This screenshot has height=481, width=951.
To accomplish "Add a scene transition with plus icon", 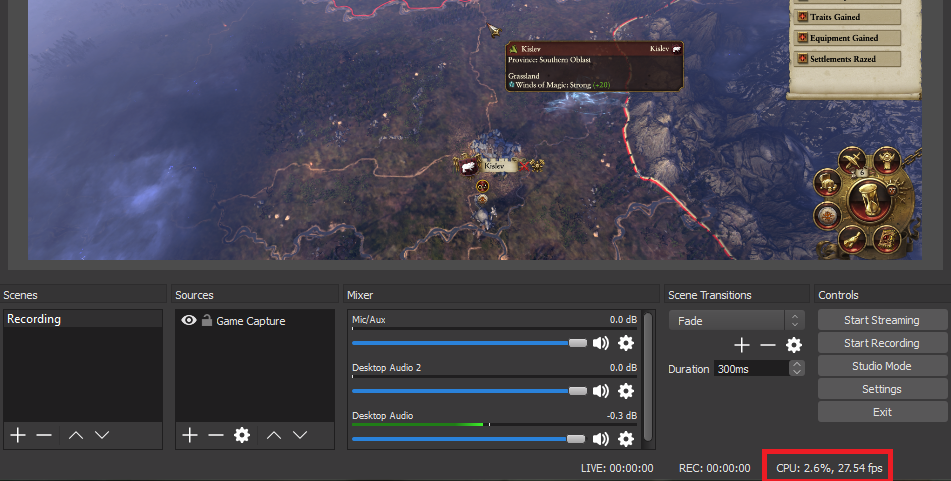I will coord(742,345).
